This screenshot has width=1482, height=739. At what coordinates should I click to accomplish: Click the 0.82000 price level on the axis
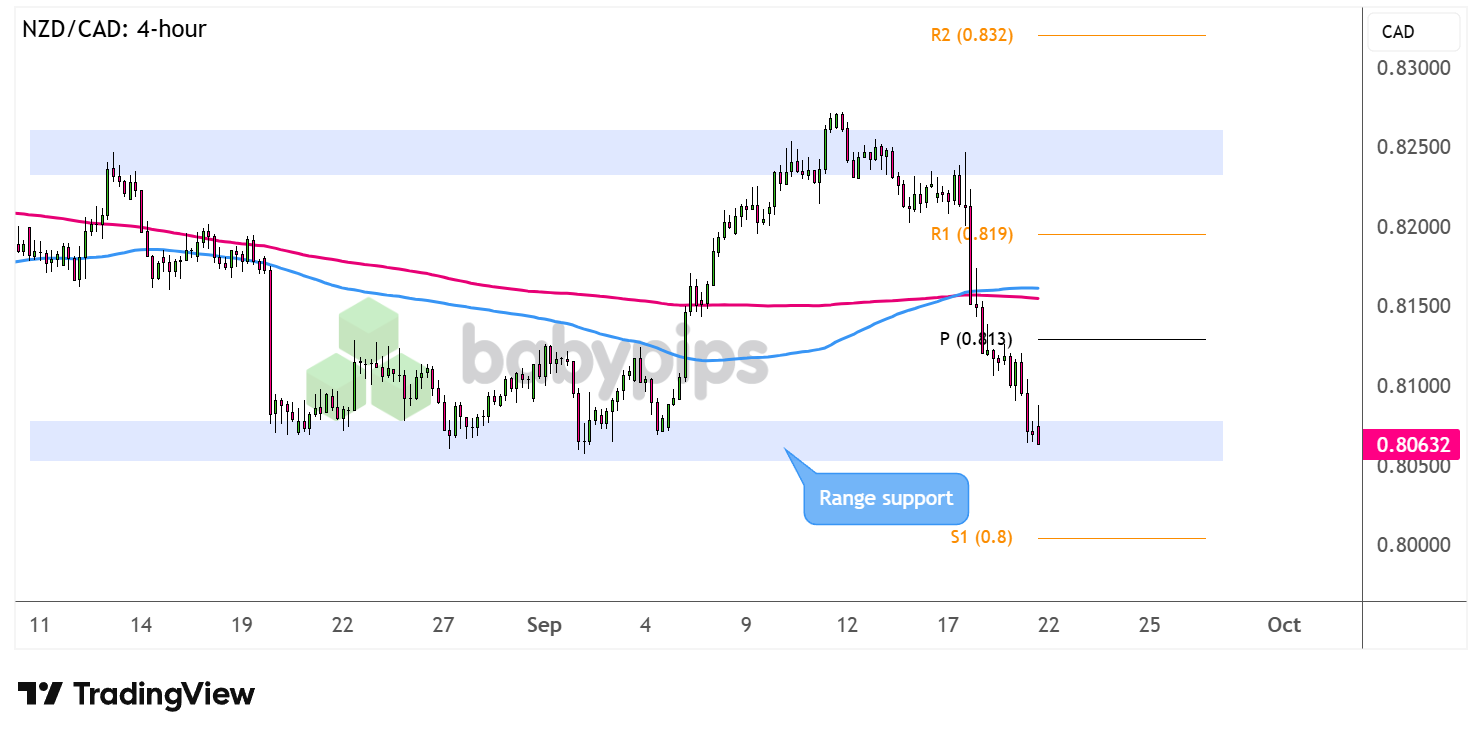tap(1413, 229)
